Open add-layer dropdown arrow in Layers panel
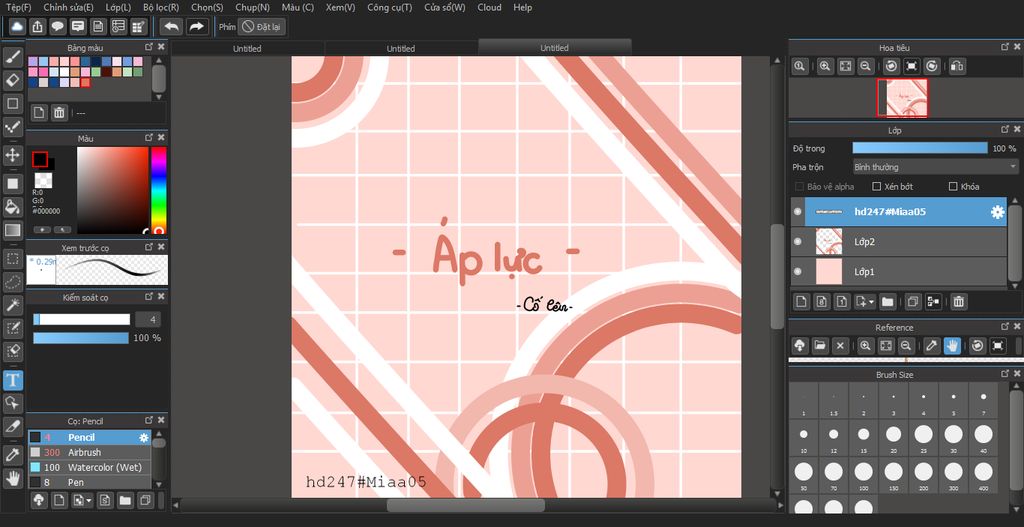 pos(872,302)
